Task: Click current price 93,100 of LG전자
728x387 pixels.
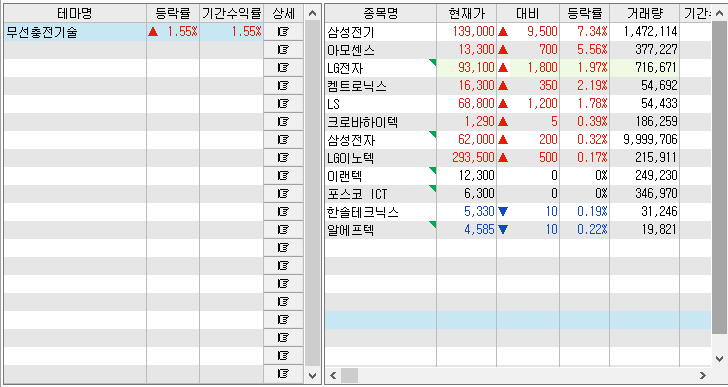Action: point(476,68)
